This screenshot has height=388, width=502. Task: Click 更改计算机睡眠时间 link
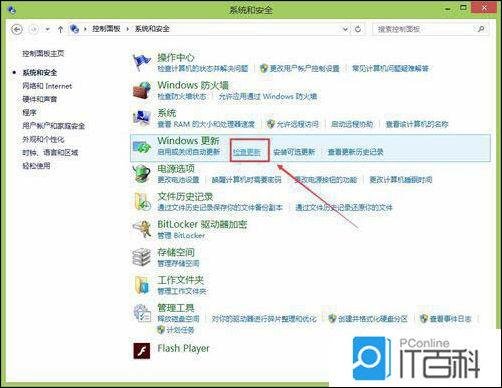click(401, 180)
